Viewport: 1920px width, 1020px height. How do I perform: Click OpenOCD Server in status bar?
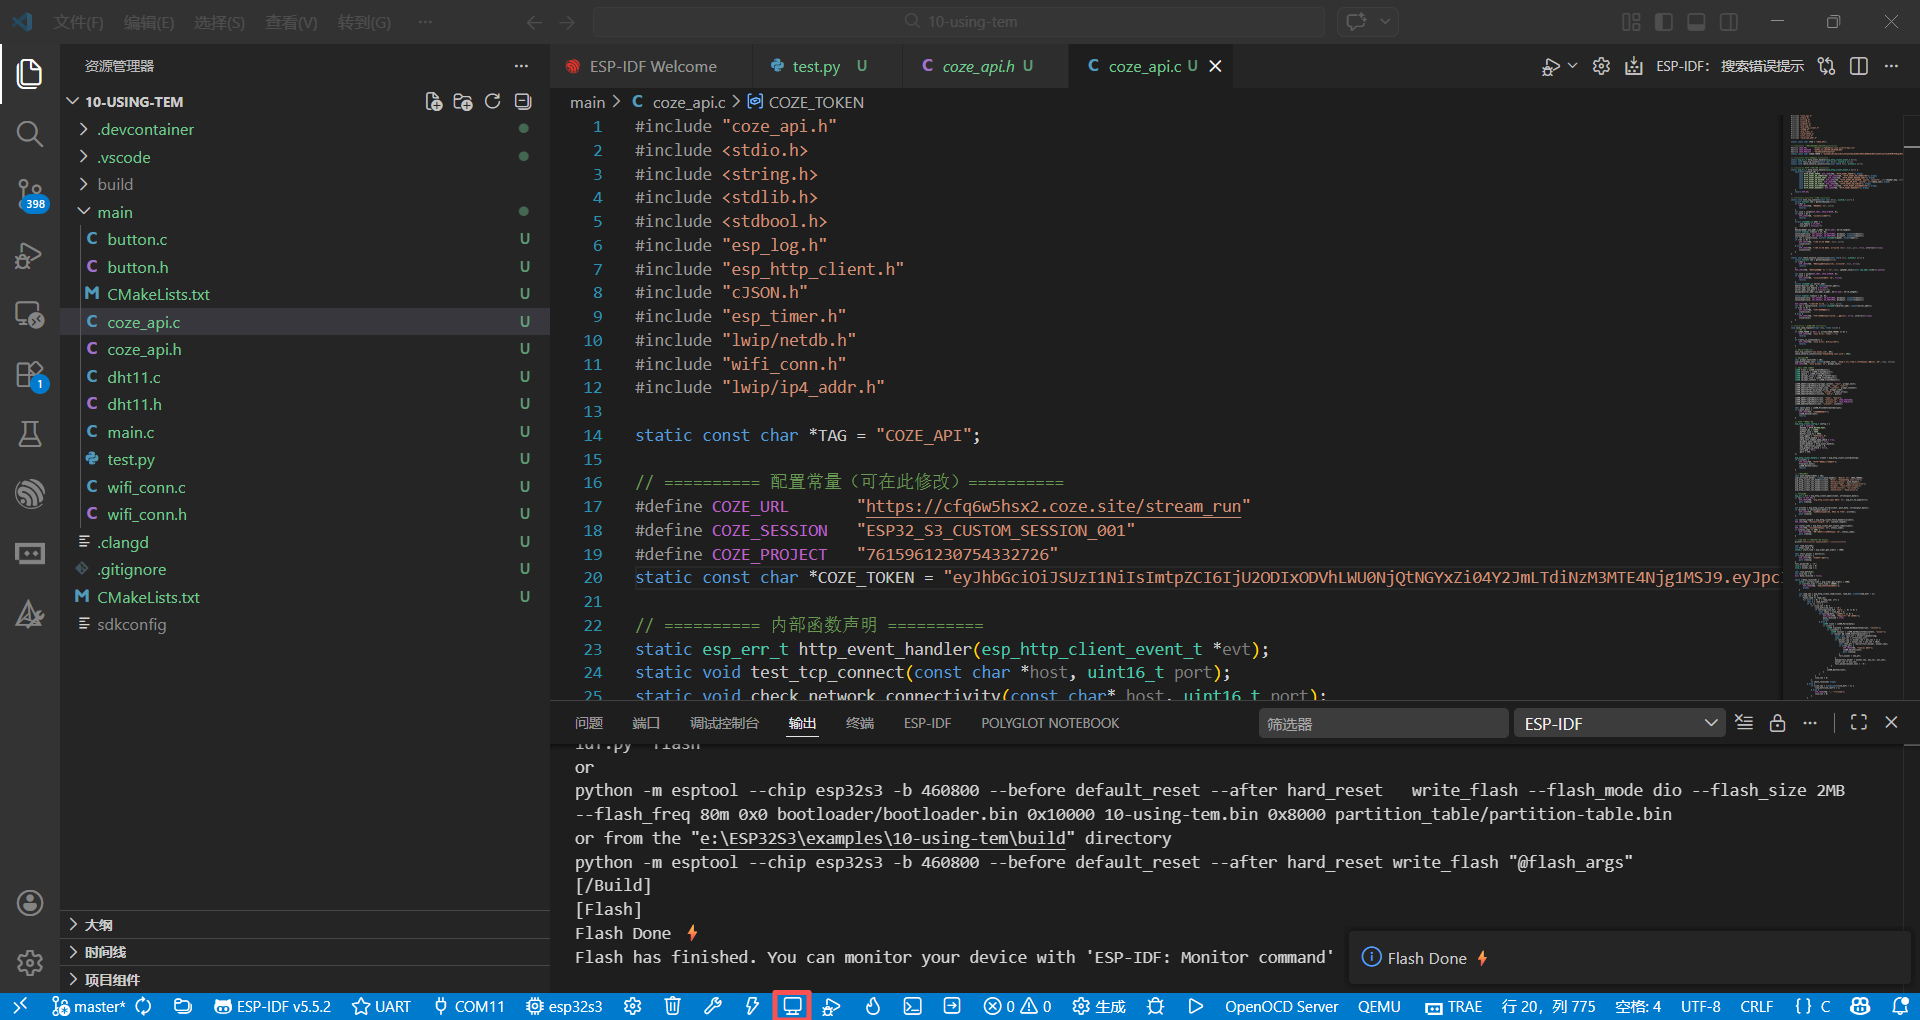tap(1281, 1006)
